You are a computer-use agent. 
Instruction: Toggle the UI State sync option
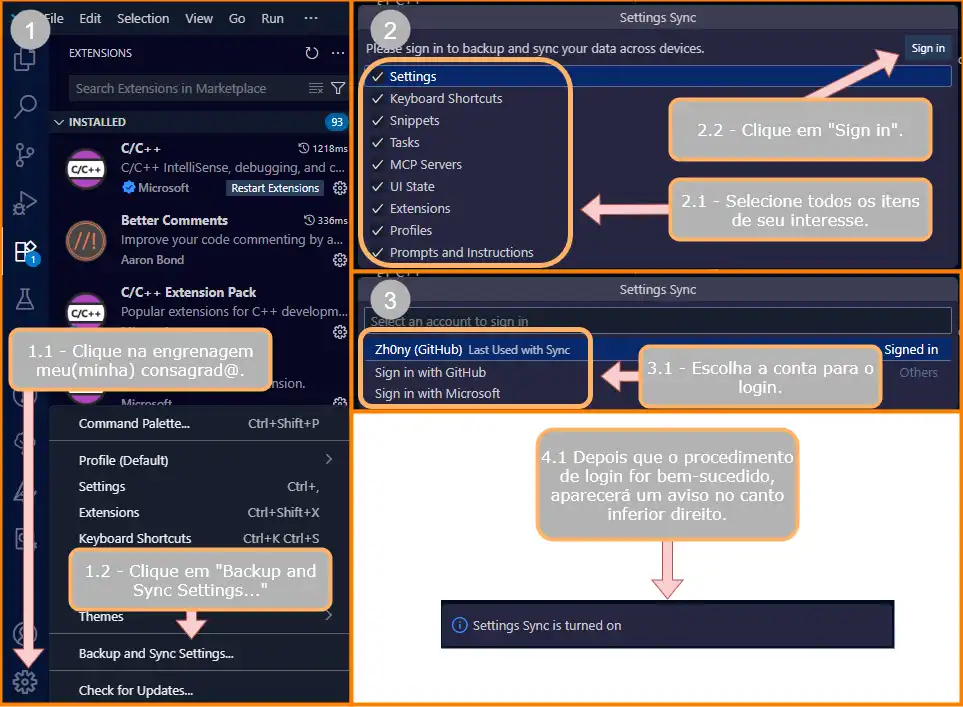[x=378, y=187]
